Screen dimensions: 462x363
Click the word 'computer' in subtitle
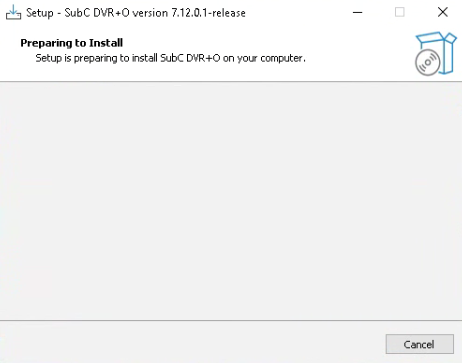tap(281, 58)
